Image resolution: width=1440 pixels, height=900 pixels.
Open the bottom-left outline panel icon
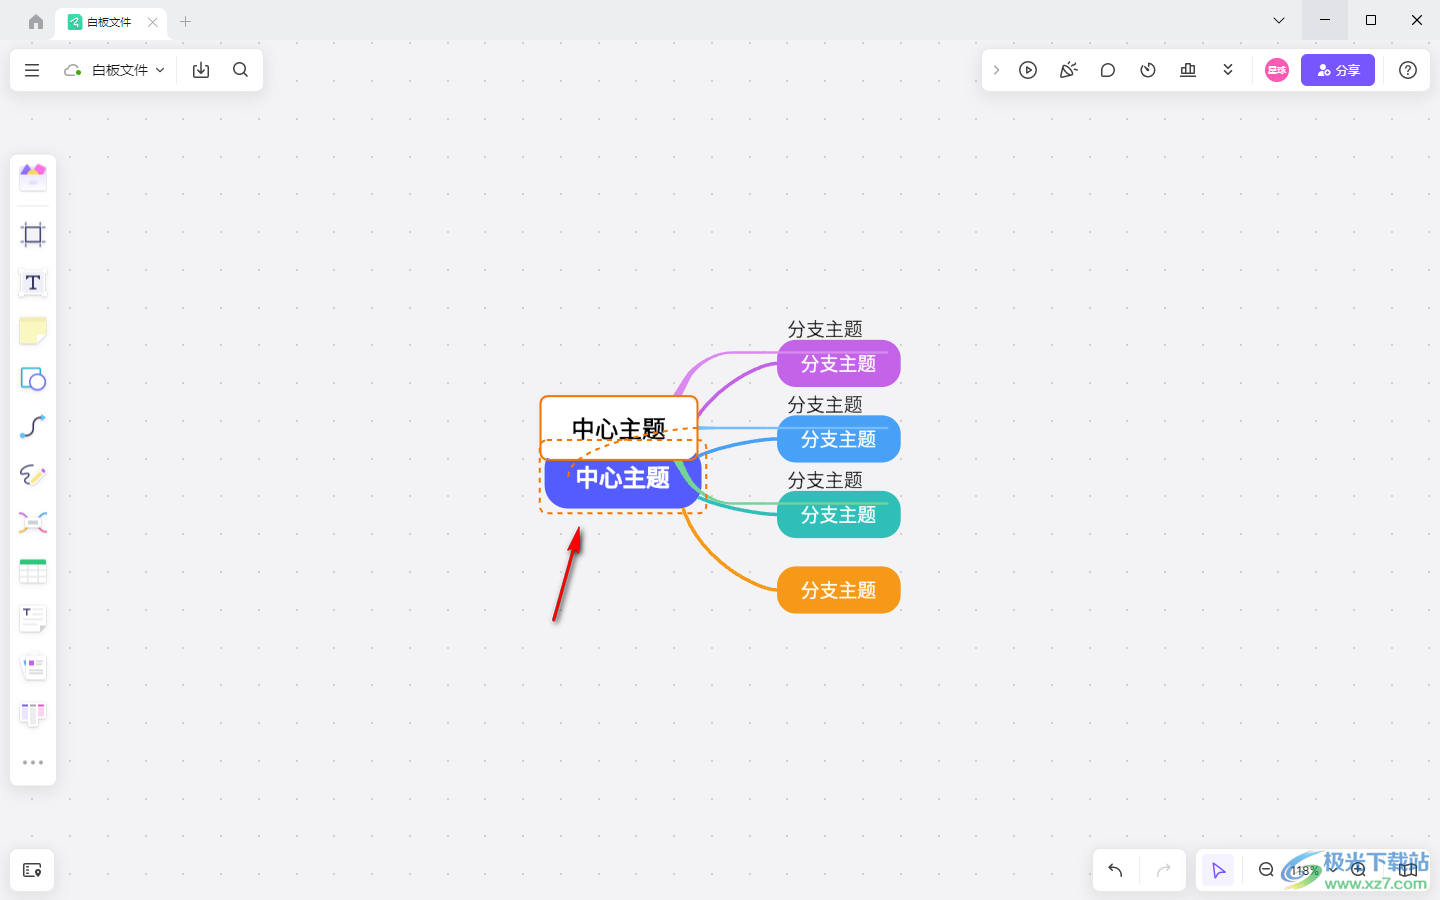32,870
